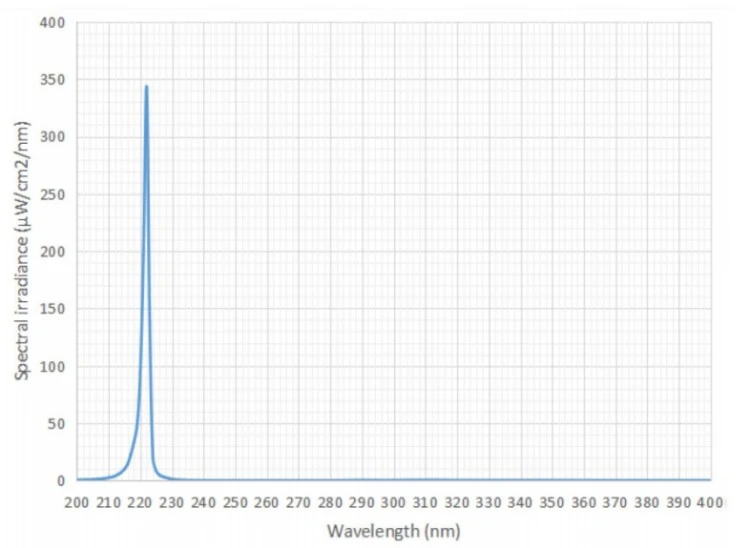This screenshot has width=750, height=548.
Task: Click the 150 y-axis tick label
Action: (52, 309)
